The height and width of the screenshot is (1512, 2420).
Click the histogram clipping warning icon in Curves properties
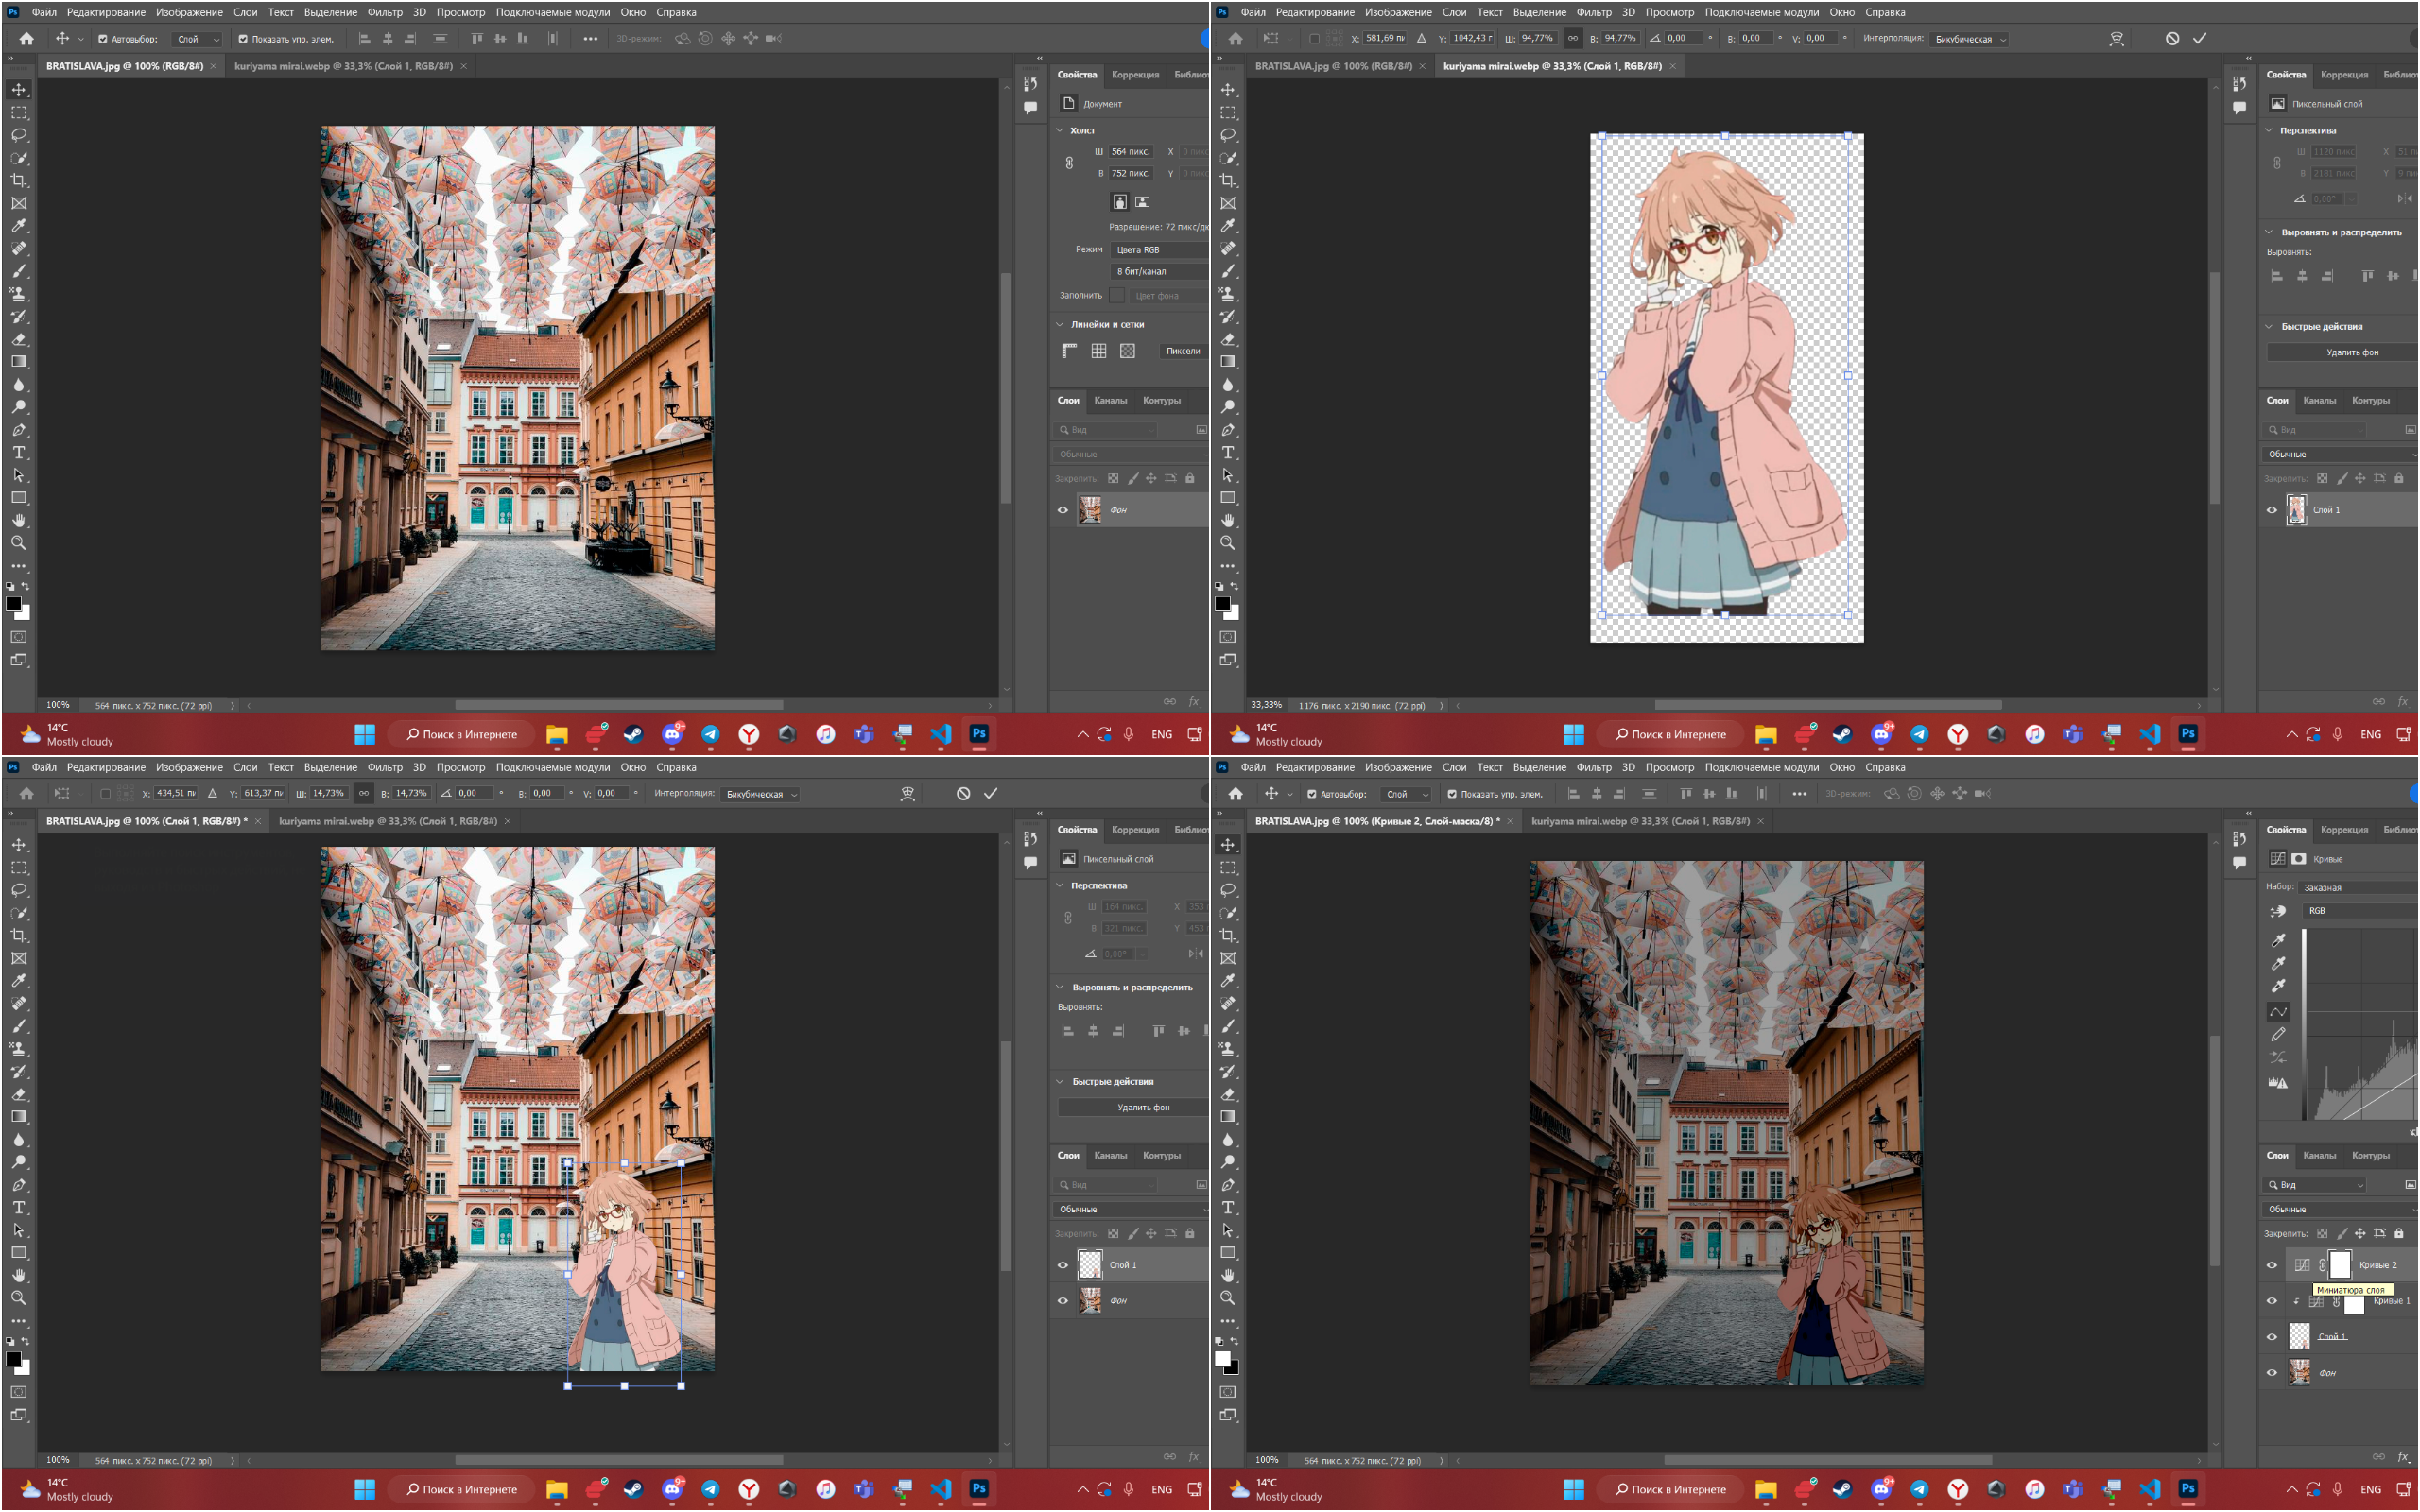click(2278, 1083)
